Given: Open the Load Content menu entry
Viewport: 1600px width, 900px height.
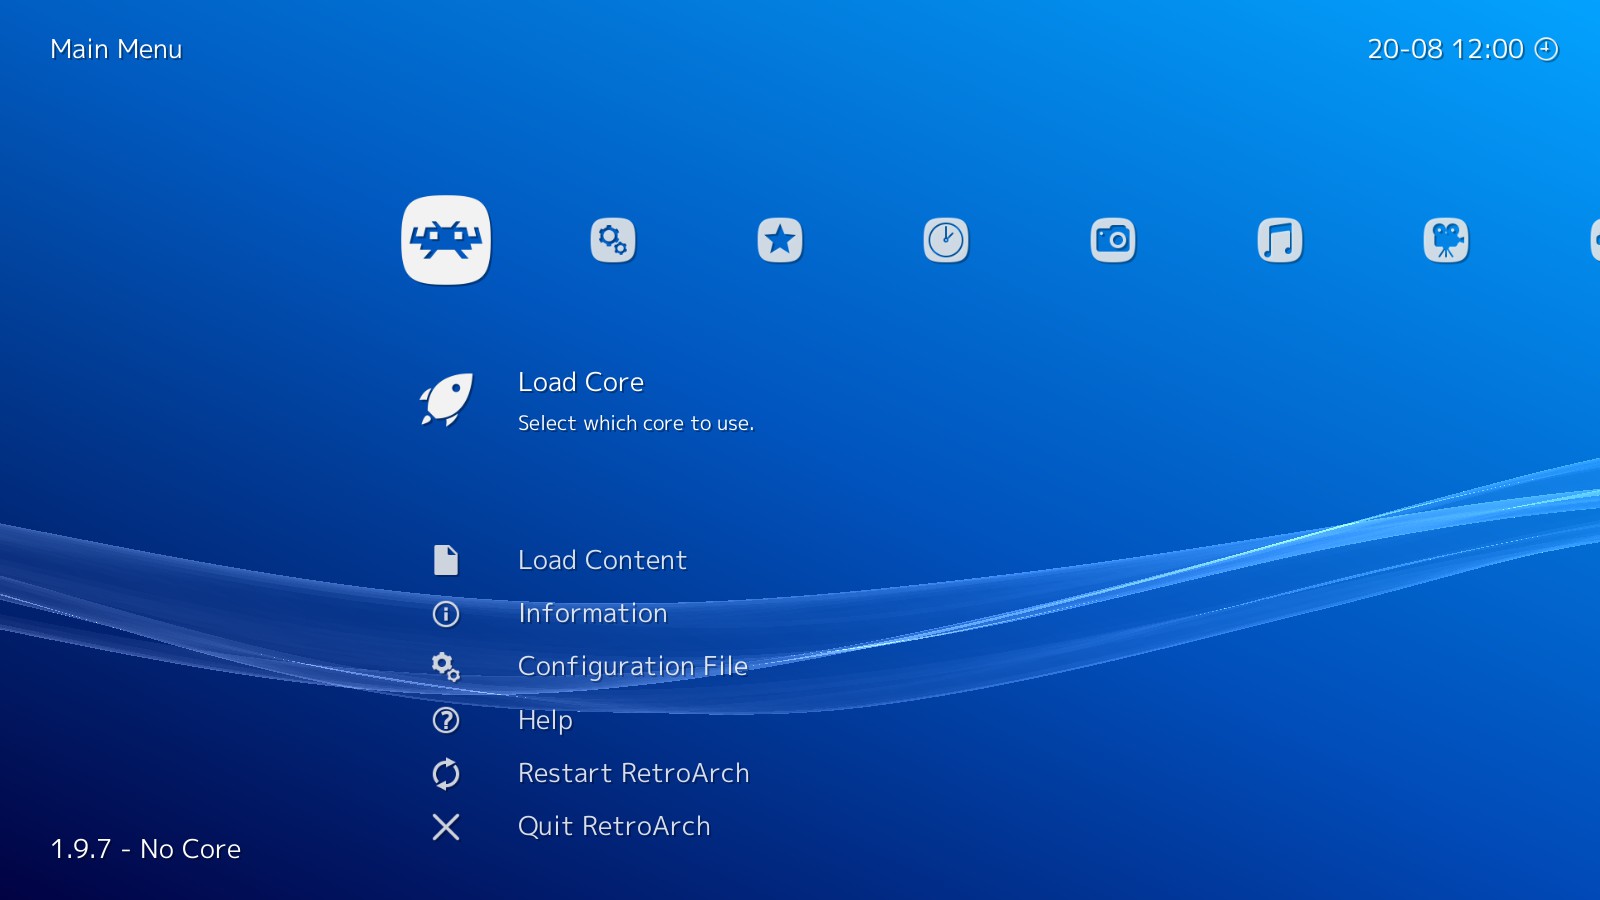Looking at the screenshot, I should 602,560.
